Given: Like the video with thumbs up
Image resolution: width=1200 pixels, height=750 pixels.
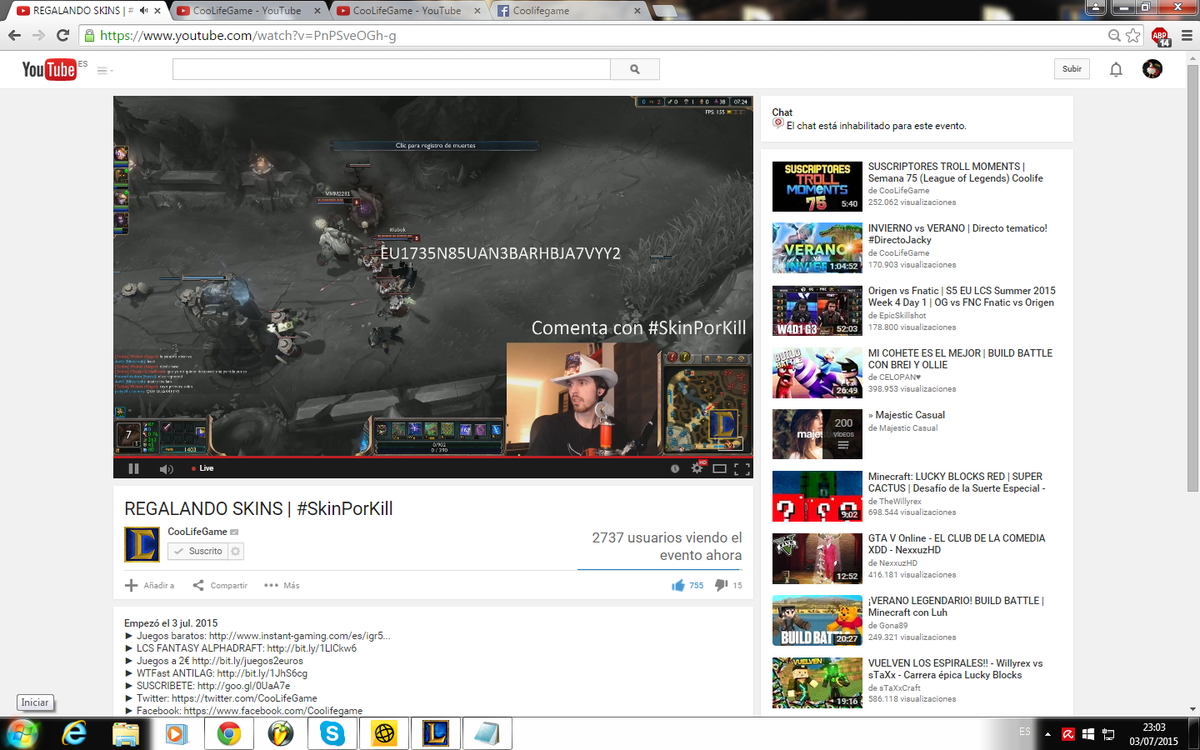Looking at the screenshot, I should [687, 585].
